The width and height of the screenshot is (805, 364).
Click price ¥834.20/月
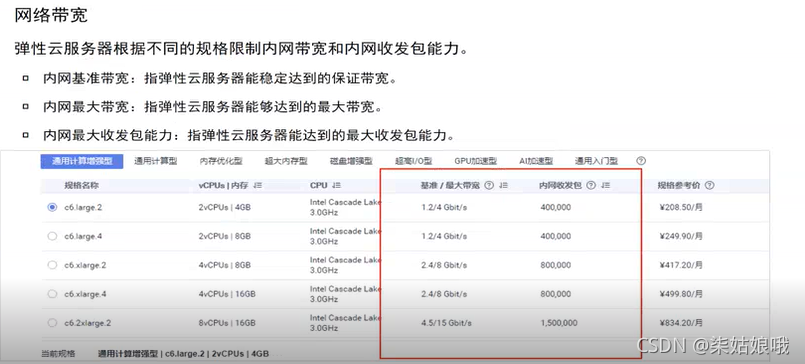pyautogui.click(x=680, y=323)
